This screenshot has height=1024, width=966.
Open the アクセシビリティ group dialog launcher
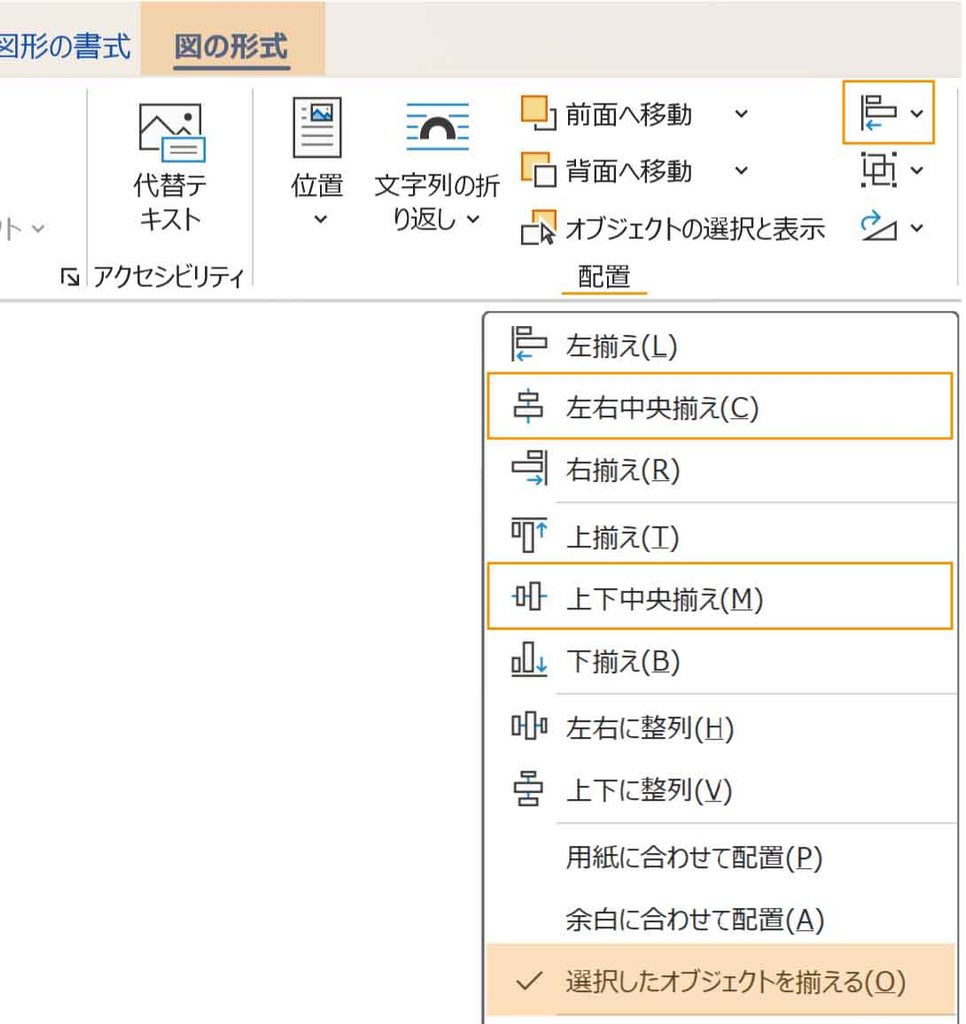(70, 278)
